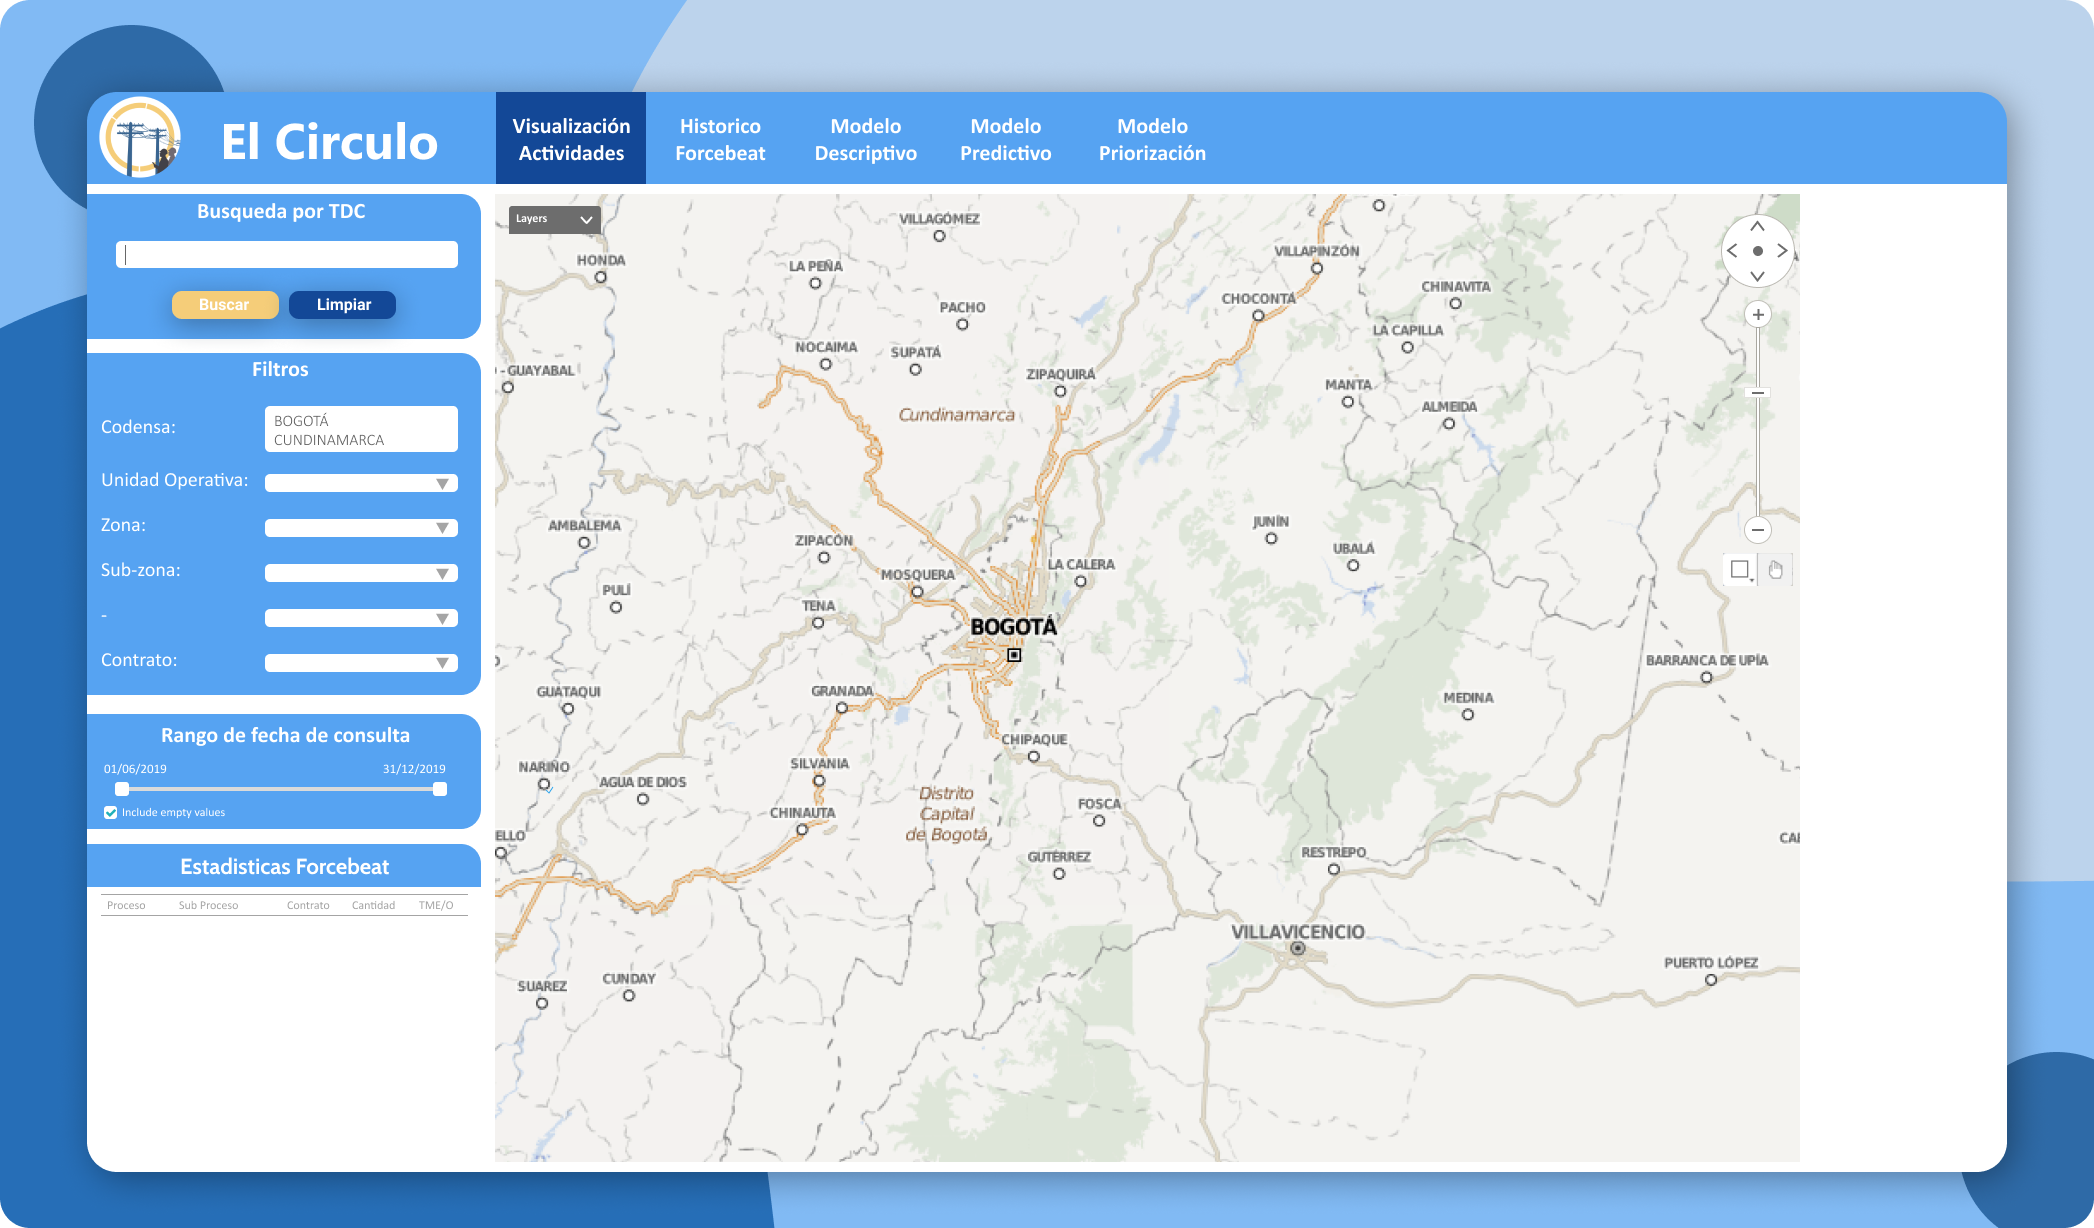
Task: Open the Layers dropdown on map
Action: (x=555, y=219)
